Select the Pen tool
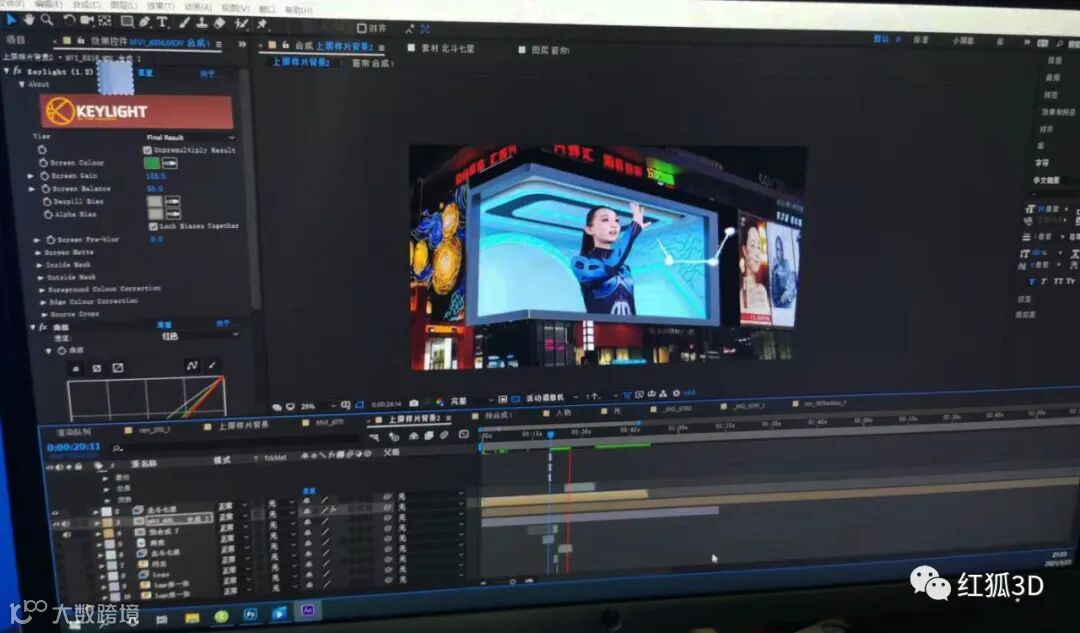This screenshot has width=1080, height=633. point(145,22)
